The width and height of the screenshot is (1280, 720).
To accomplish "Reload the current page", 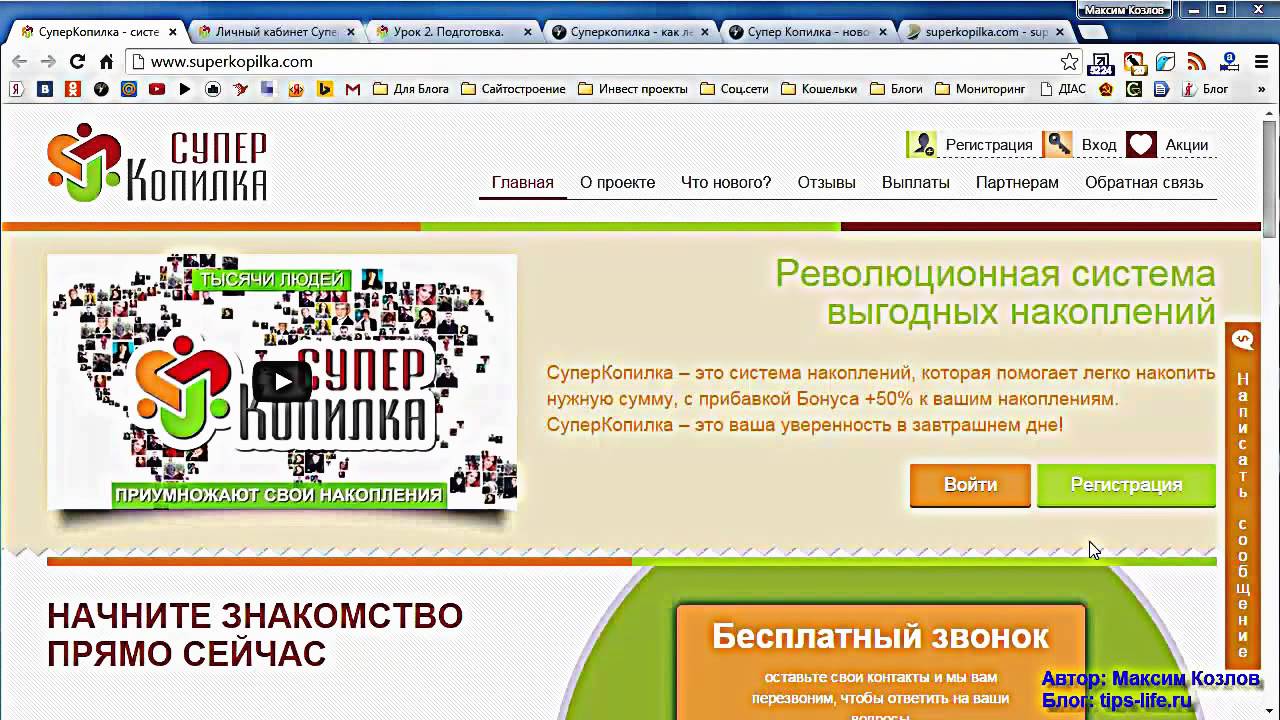I will pos(77,61).
